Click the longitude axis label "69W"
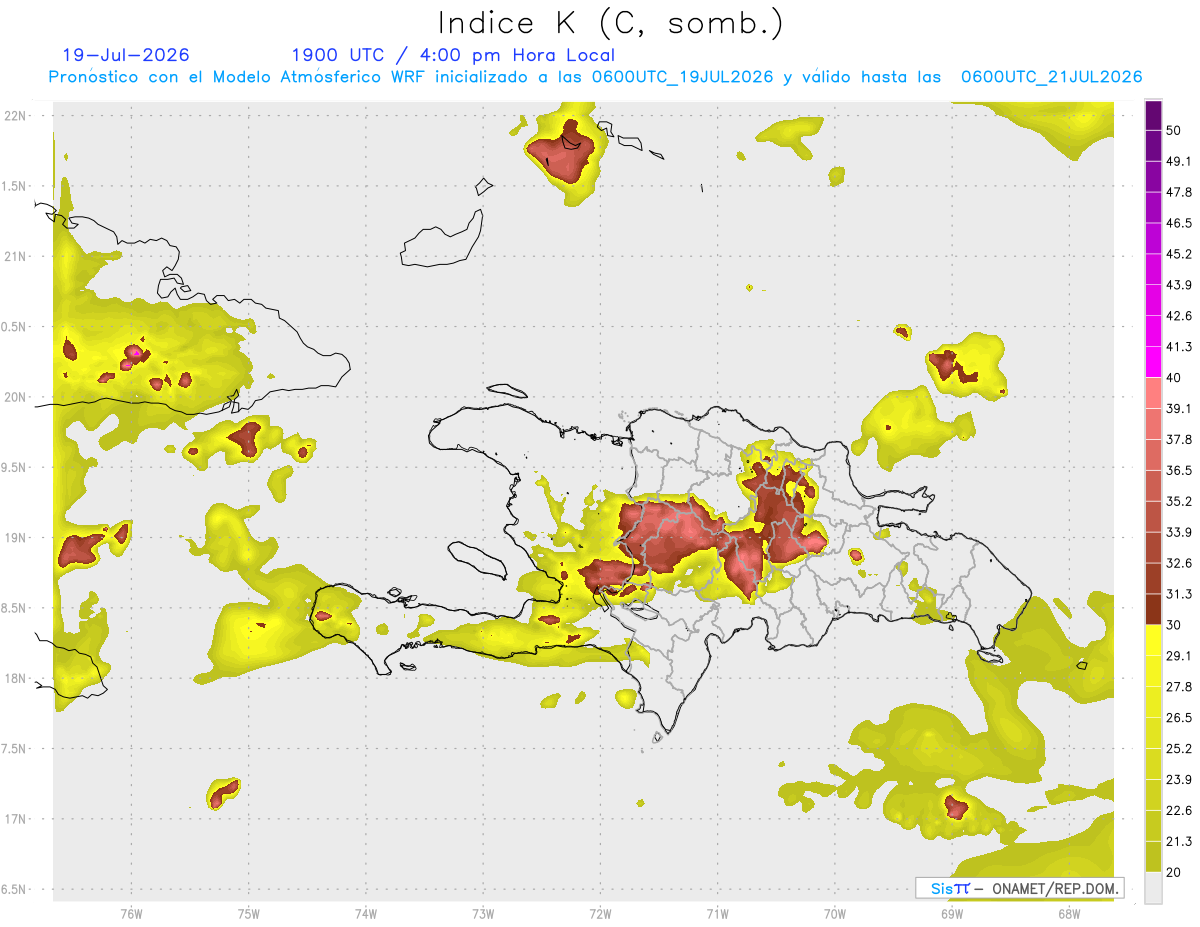This screenshot has width=1200, height=927. pos(952,915)
